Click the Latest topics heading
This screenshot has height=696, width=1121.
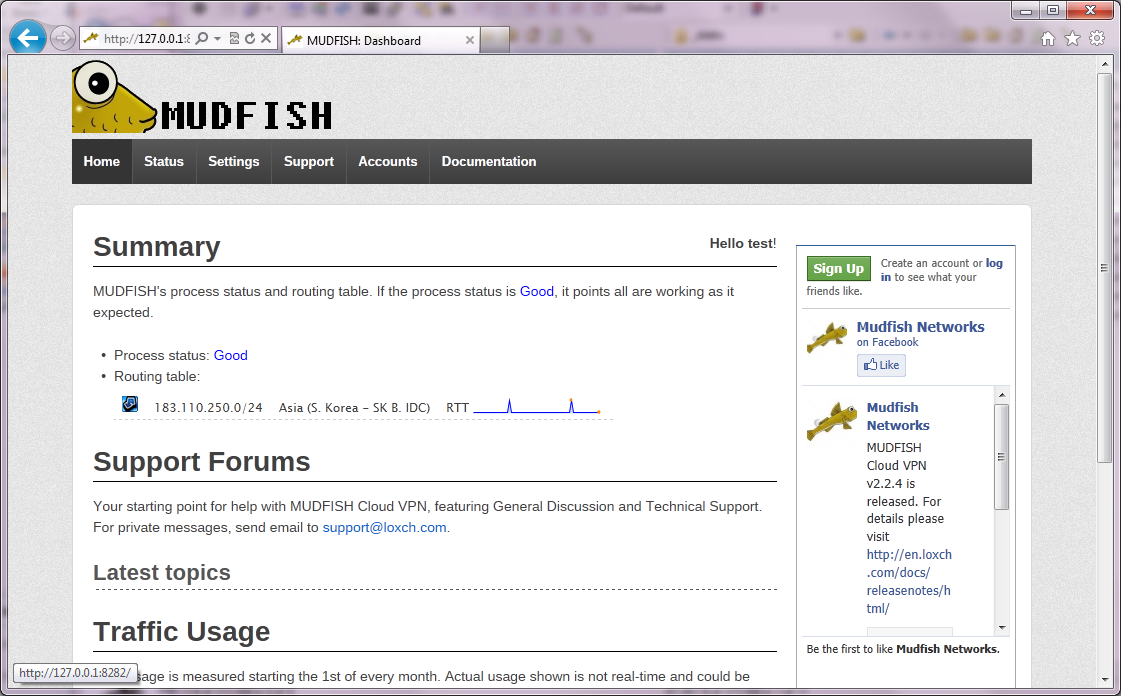[x=162, y=572]
